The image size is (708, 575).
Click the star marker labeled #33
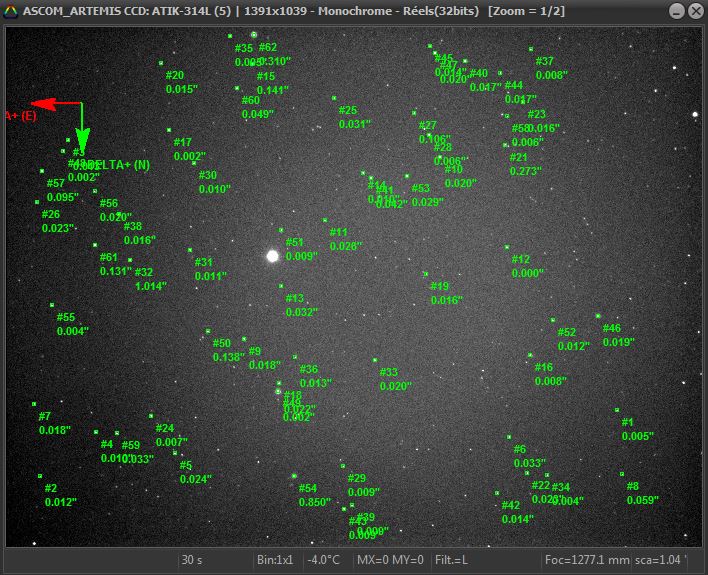click(375, 360)
